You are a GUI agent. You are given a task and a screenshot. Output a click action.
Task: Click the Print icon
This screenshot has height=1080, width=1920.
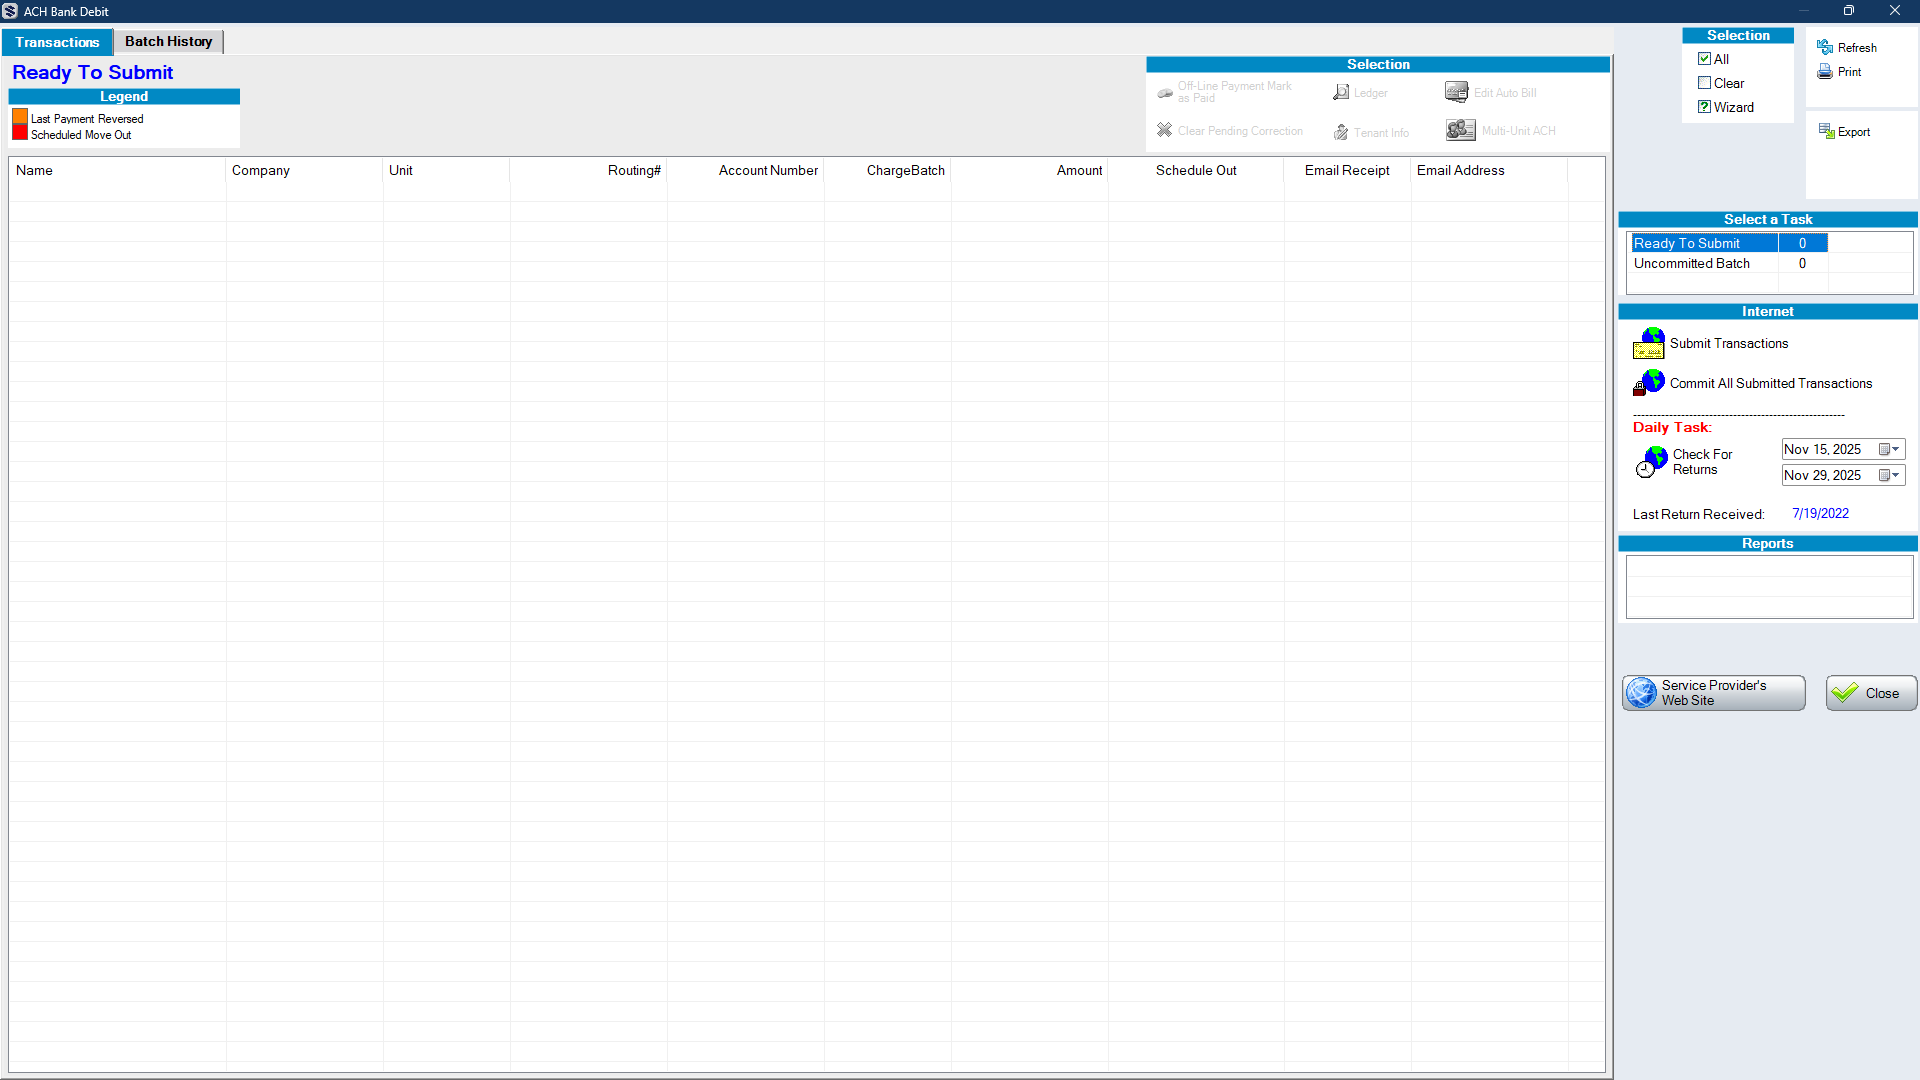coord(1825,72)
